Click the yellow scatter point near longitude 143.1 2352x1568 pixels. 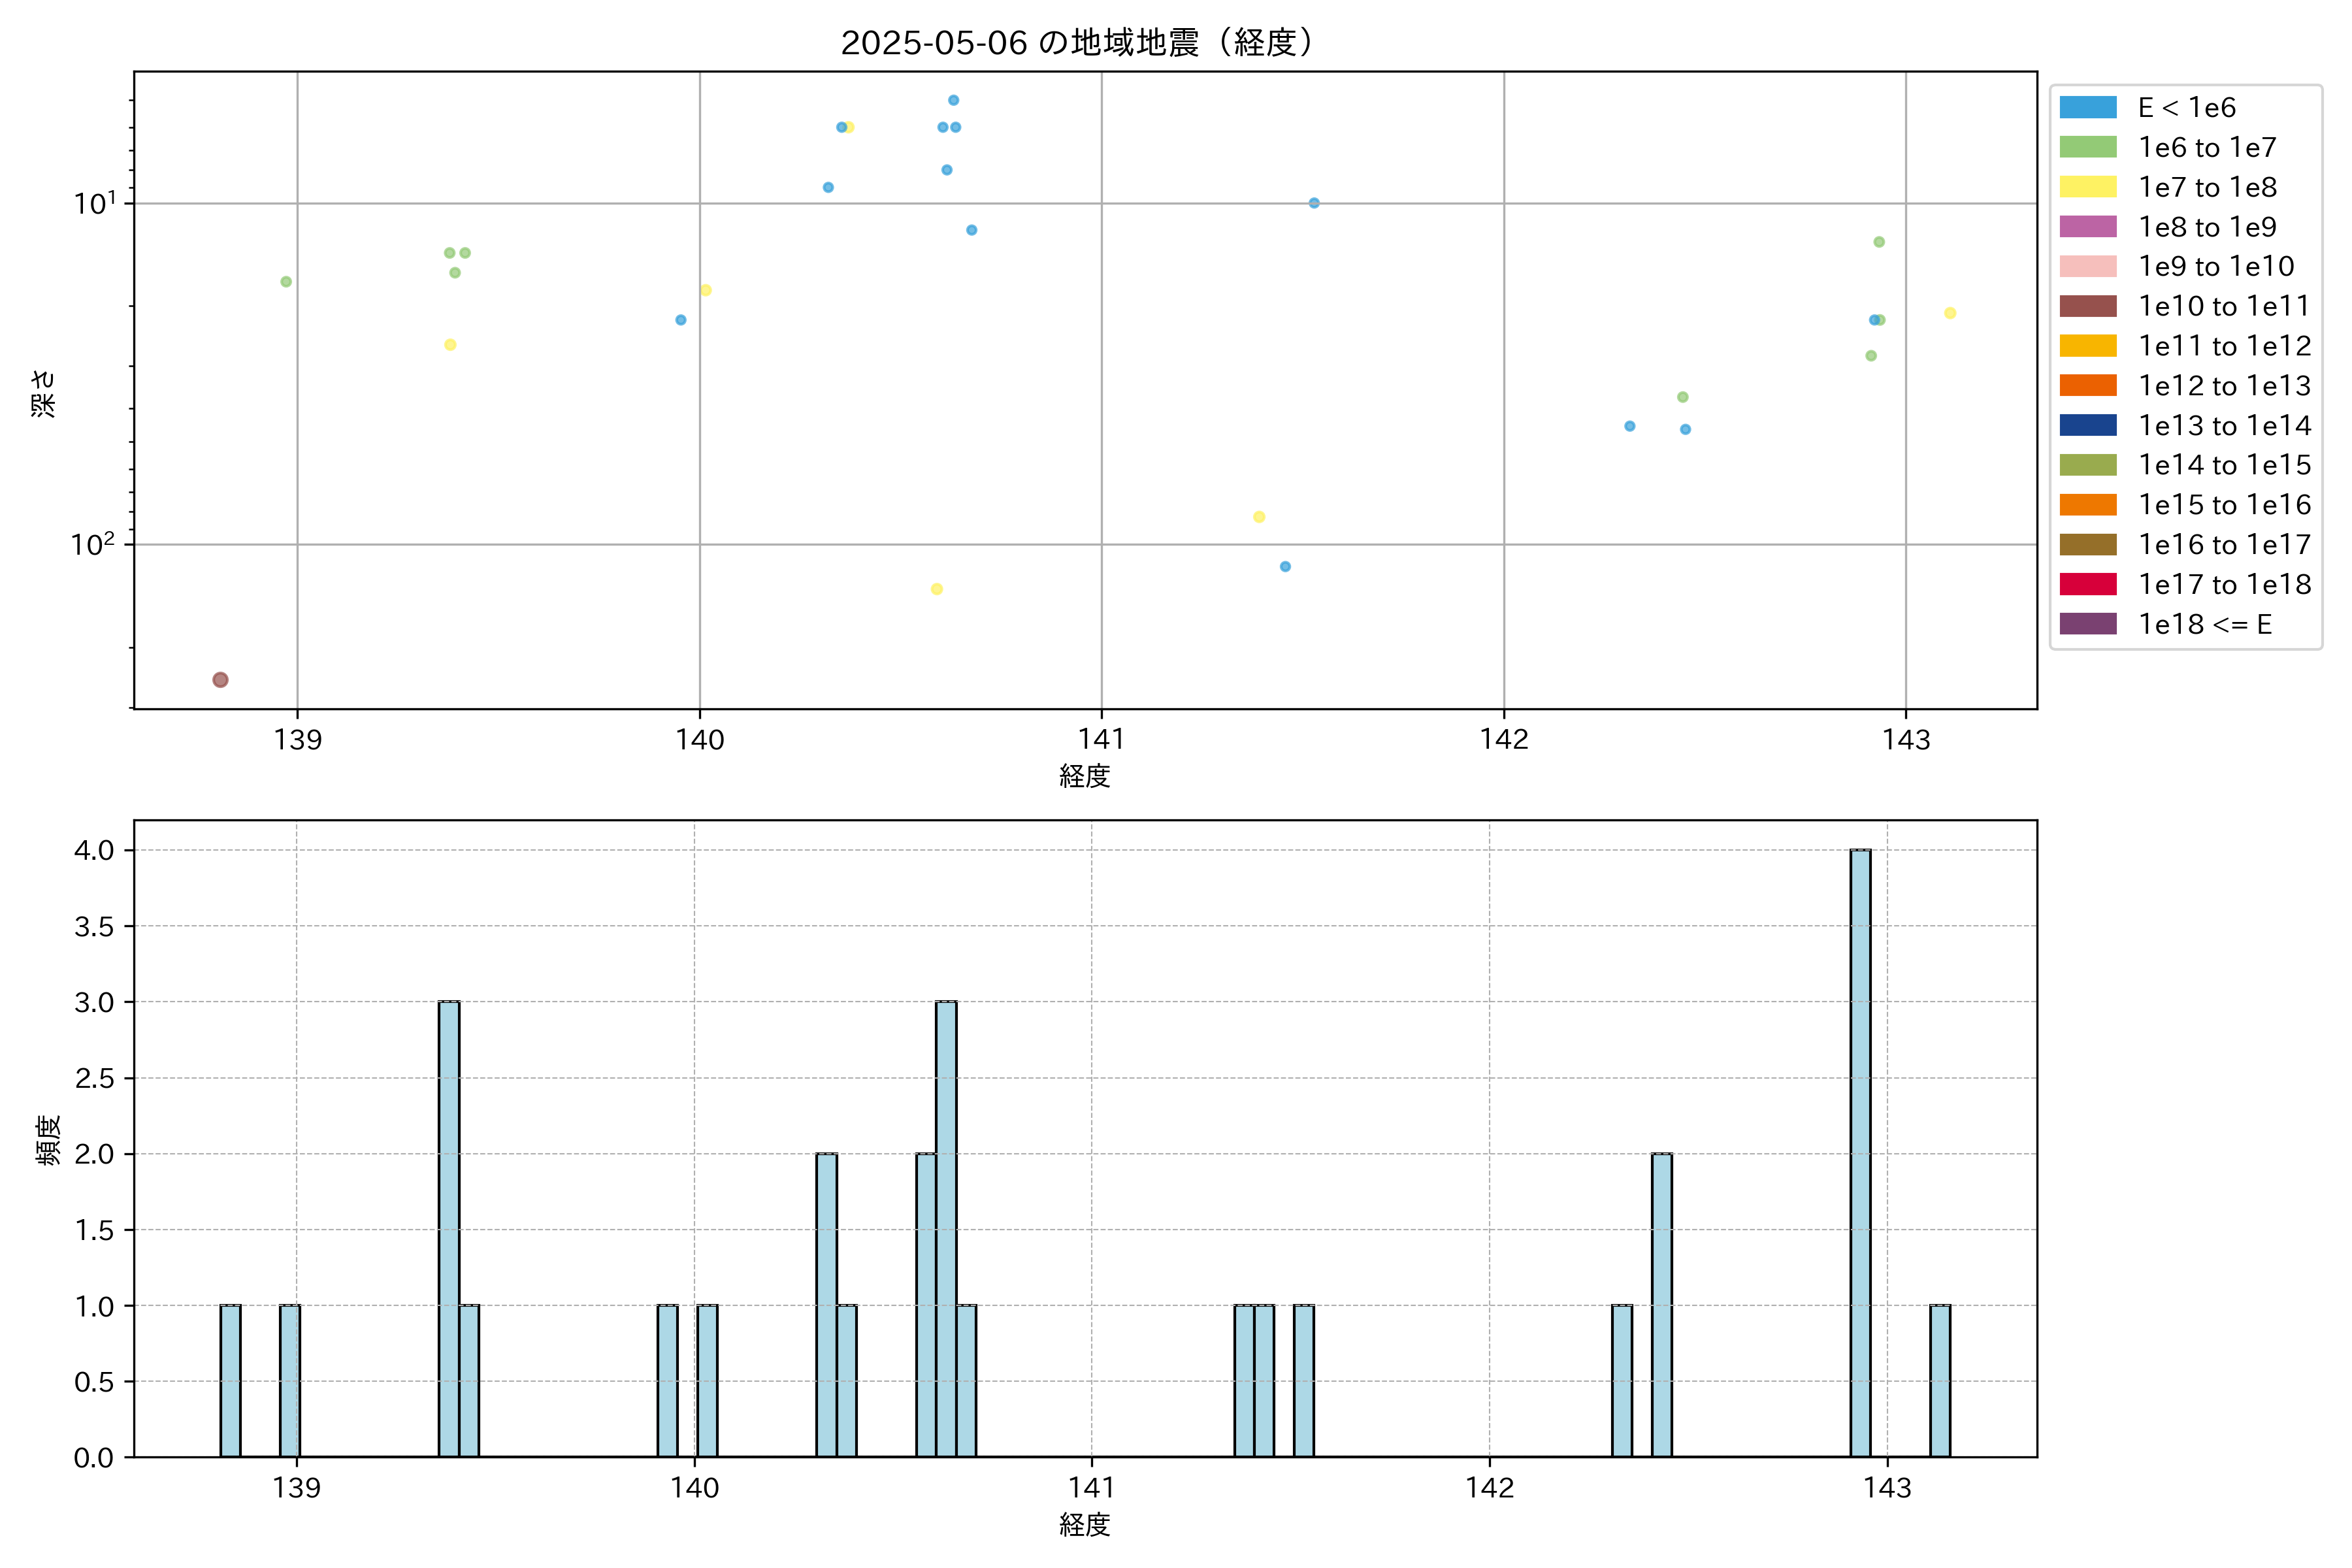click(x=1949, y=313)
